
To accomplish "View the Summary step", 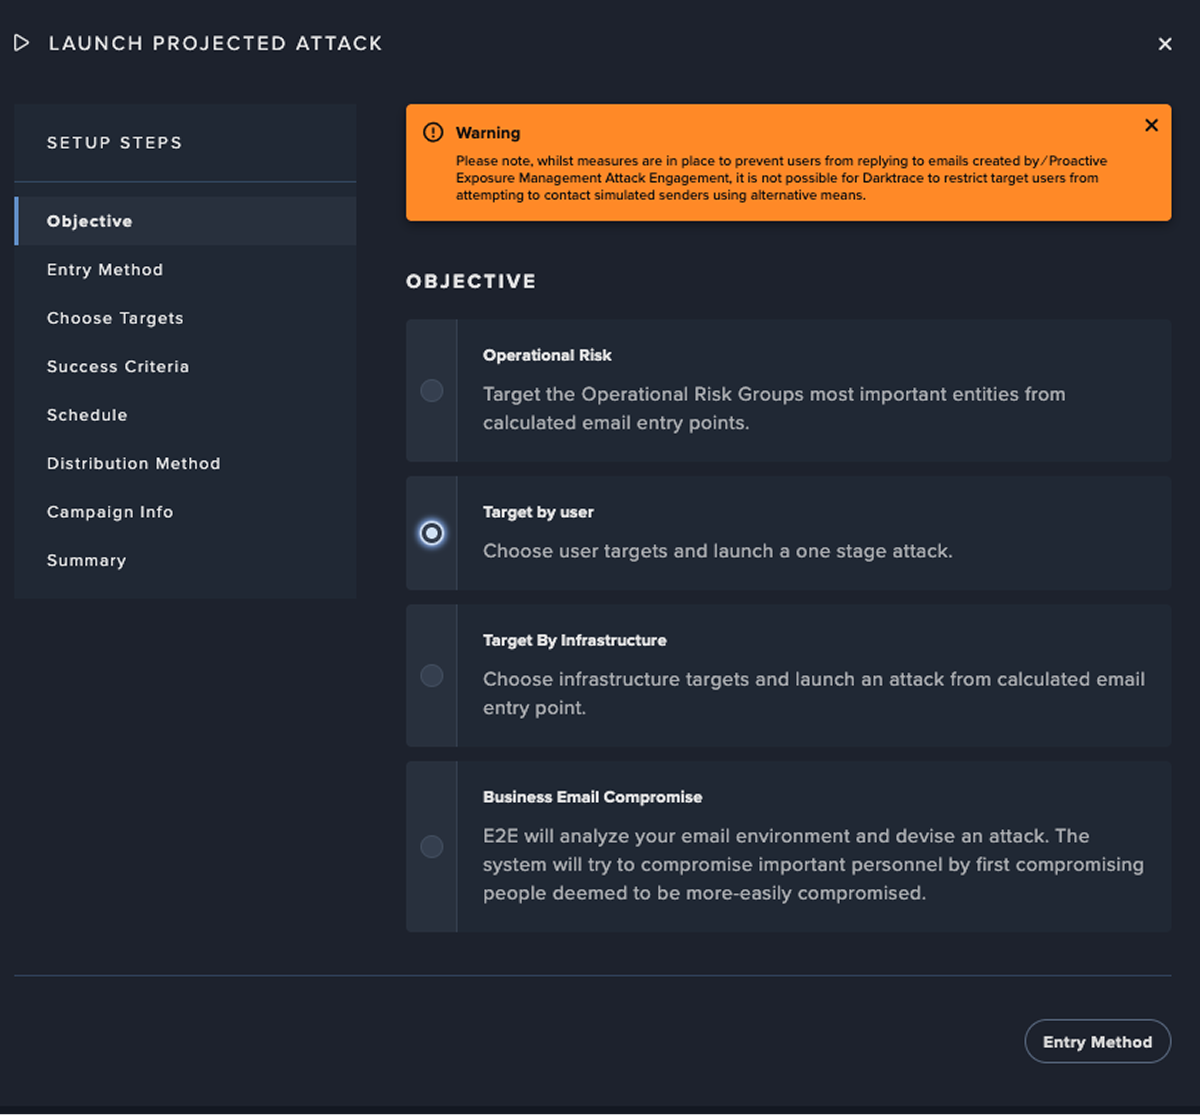I will 87,561.
